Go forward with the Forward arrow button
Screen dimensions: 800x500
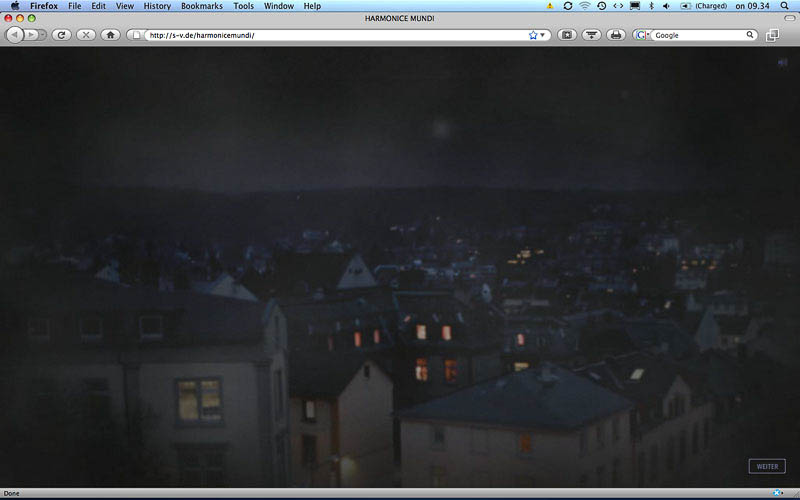31,35
